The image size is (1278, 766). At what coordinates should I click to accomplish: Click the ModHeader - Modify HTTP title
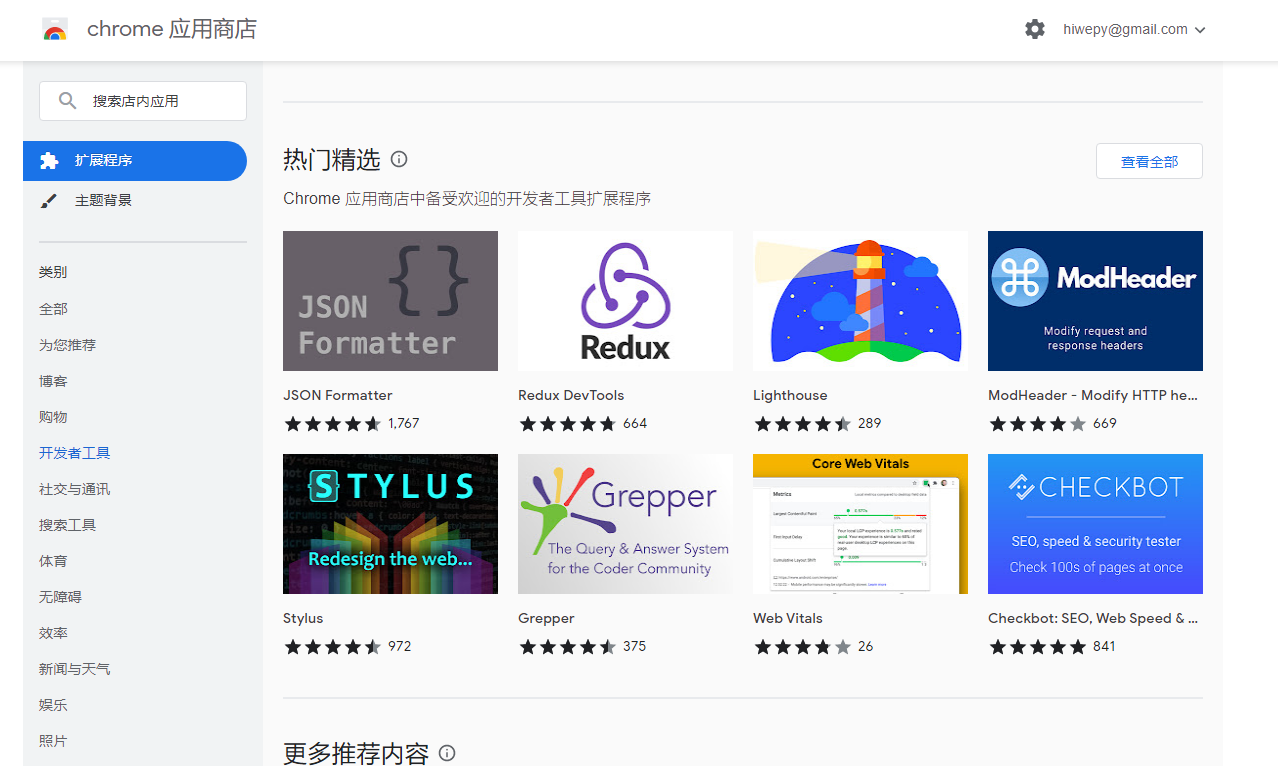[1093, 395]
